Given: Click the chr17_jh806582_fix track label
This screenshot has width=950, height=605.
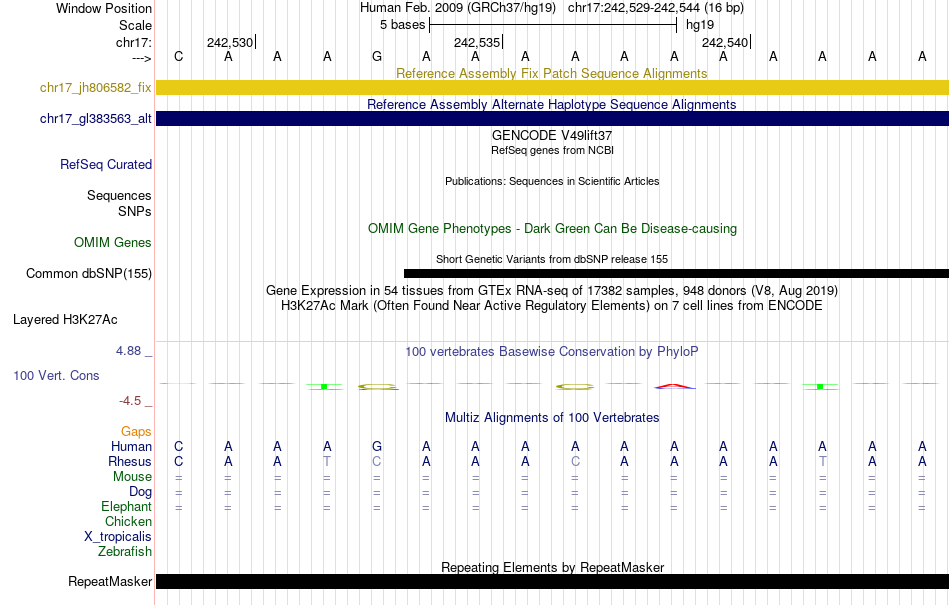Looking at the screenshot, I should (96, 87).
